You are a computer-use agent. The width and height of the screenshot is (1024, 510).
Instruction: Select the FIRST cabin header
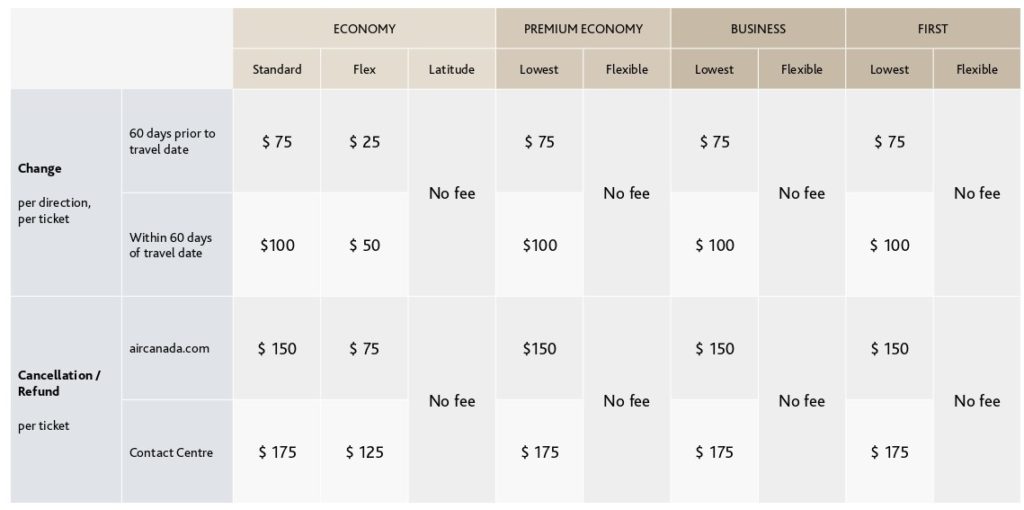(932, 29)
